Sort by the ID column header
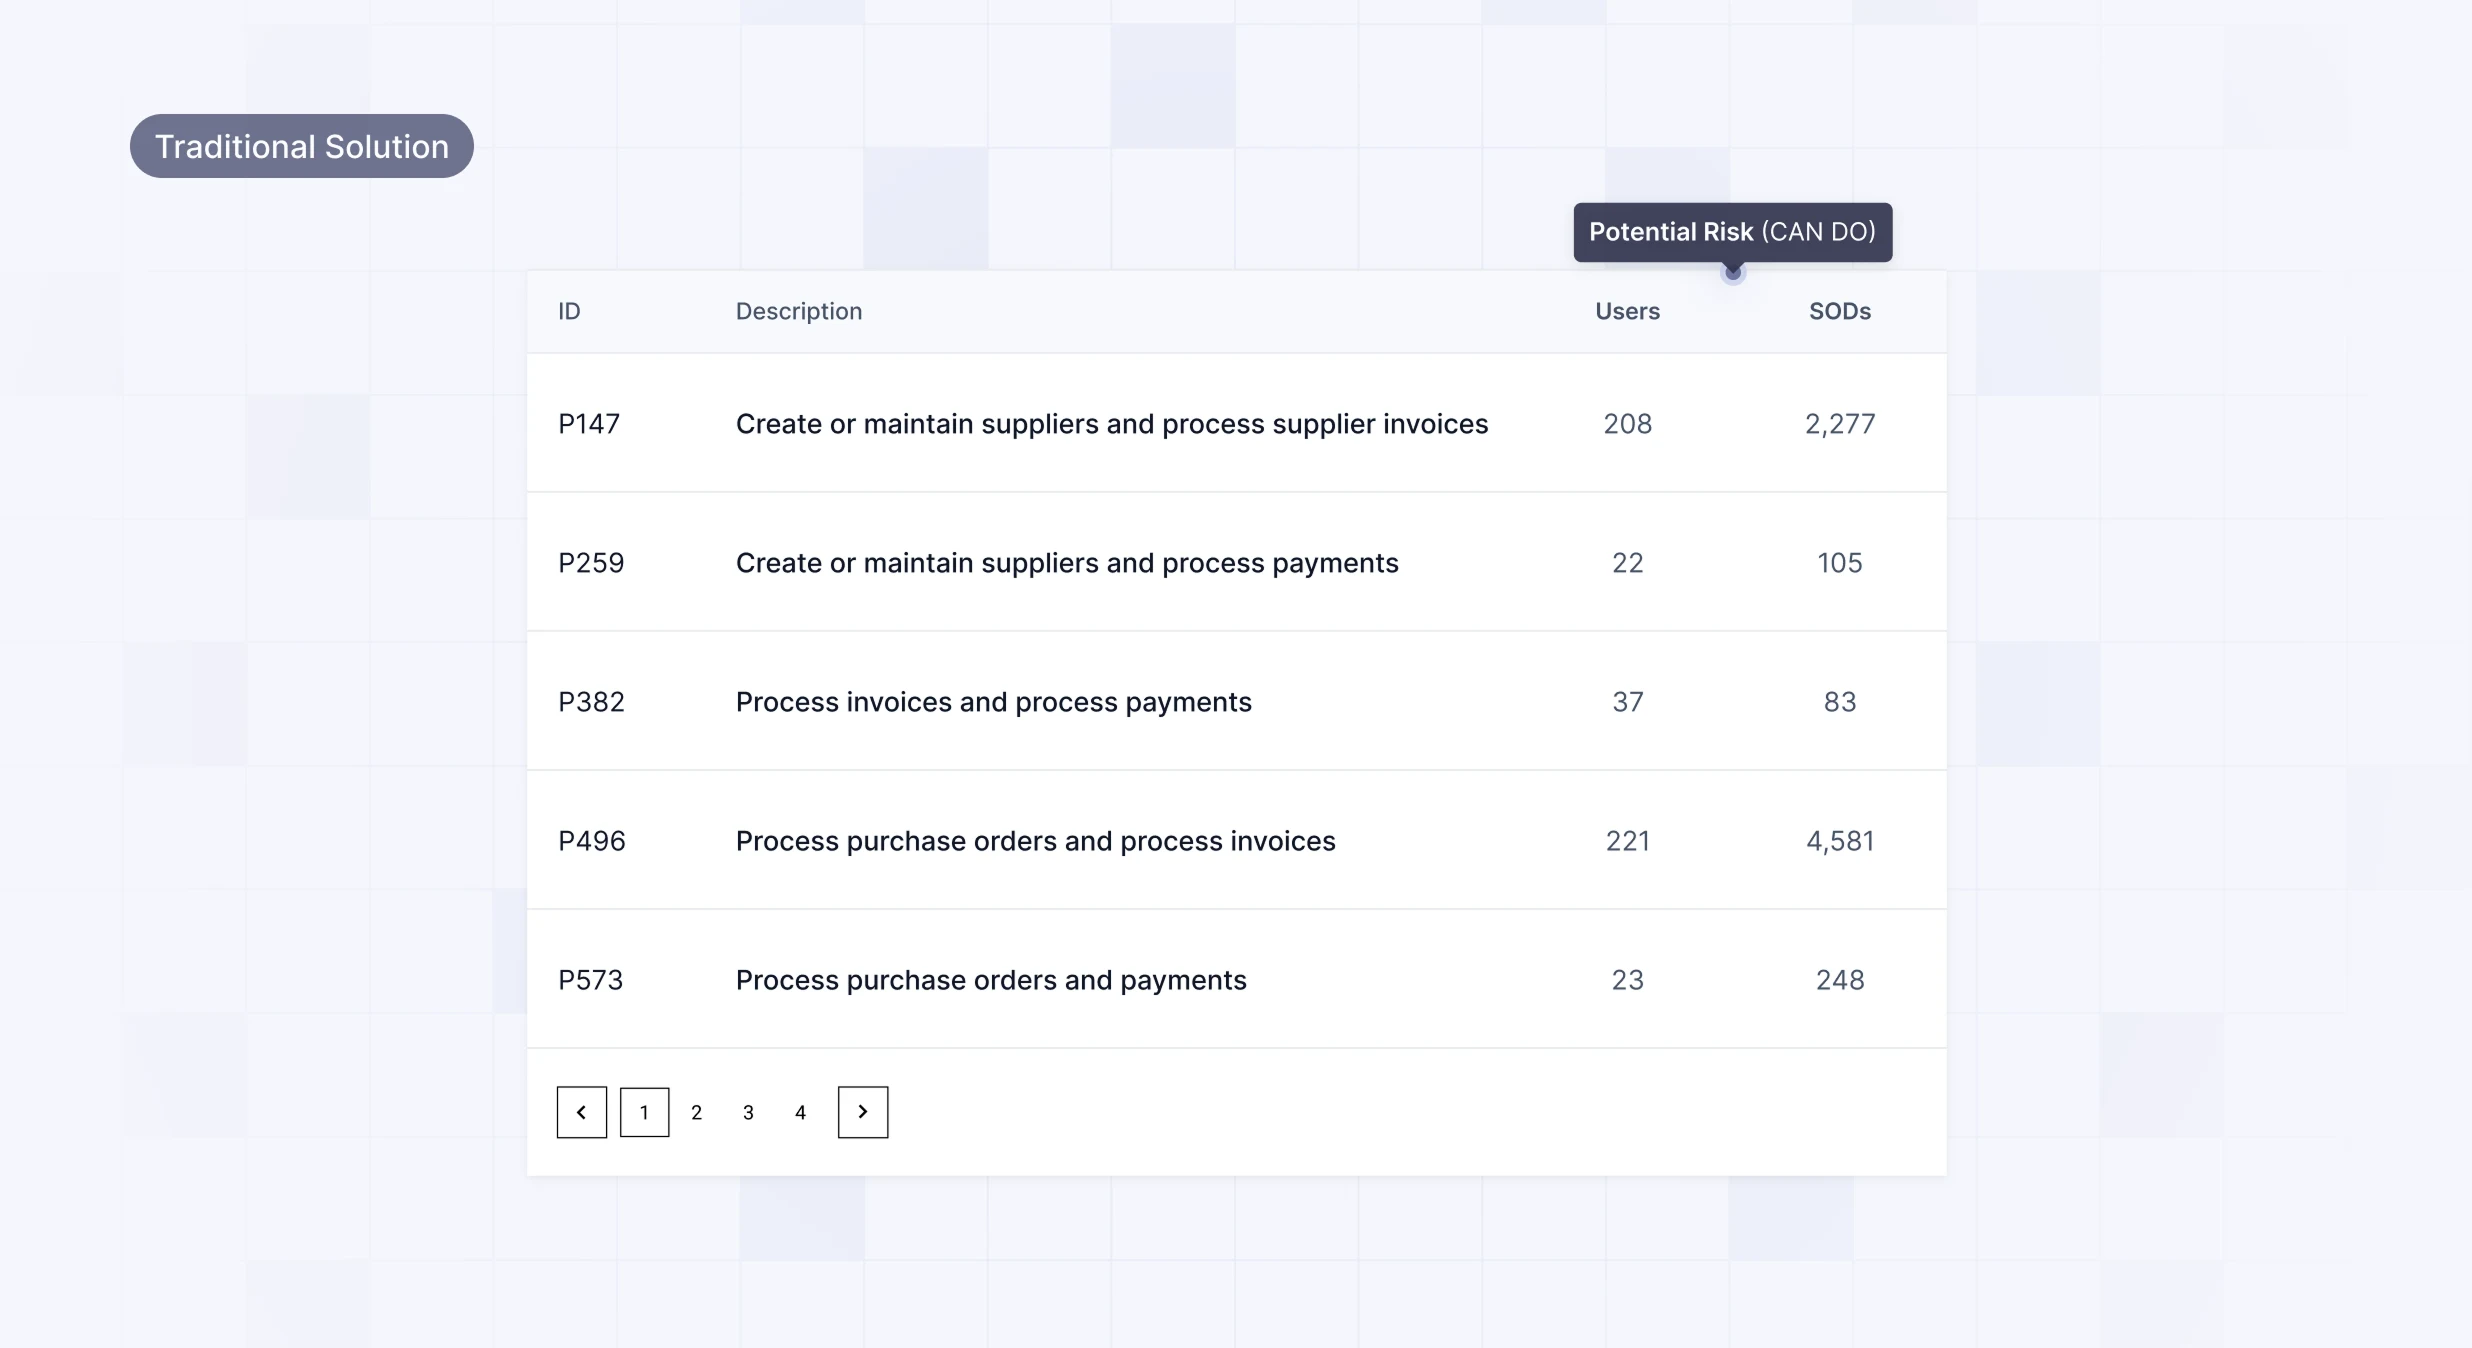This screenshot has height=1348, width=2472. [x=569, y=311]
